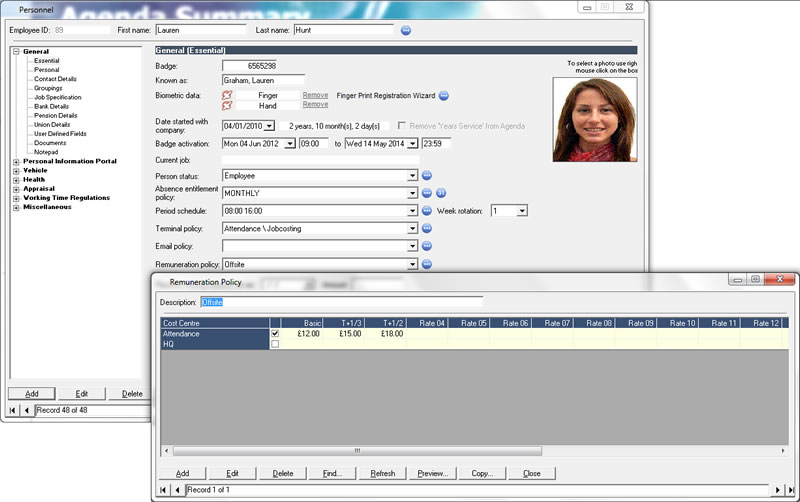The image size is (800, 502).
Task: Toggle Remove 'Years Service' from Agenda checkbox
Action: pos(402,126)
